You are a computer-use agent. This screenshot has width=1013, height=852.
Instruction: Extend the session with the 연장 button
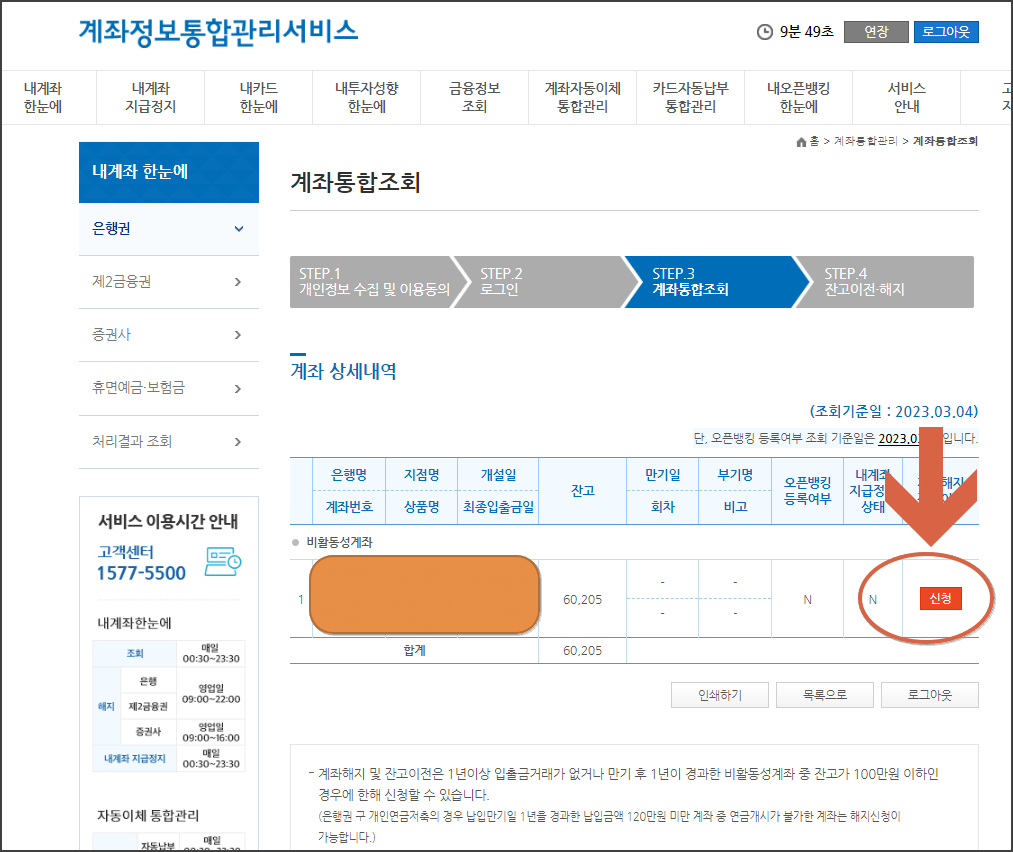click(876, 32)
